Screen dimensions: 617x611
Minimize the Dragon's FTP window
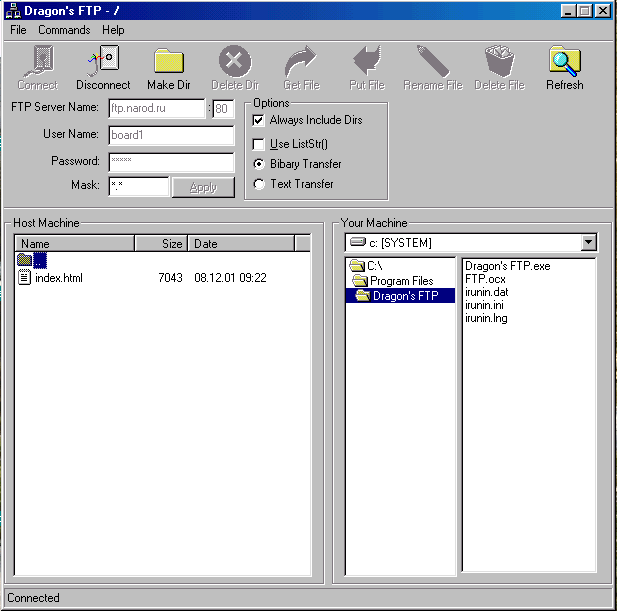567,11
